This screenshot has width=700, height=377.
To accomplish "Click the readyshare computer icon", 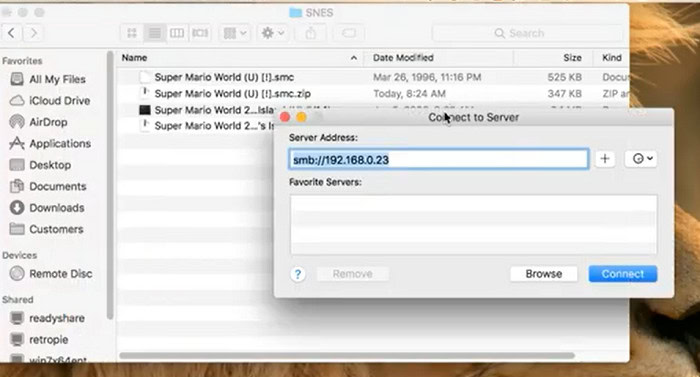I will (17, 318).
